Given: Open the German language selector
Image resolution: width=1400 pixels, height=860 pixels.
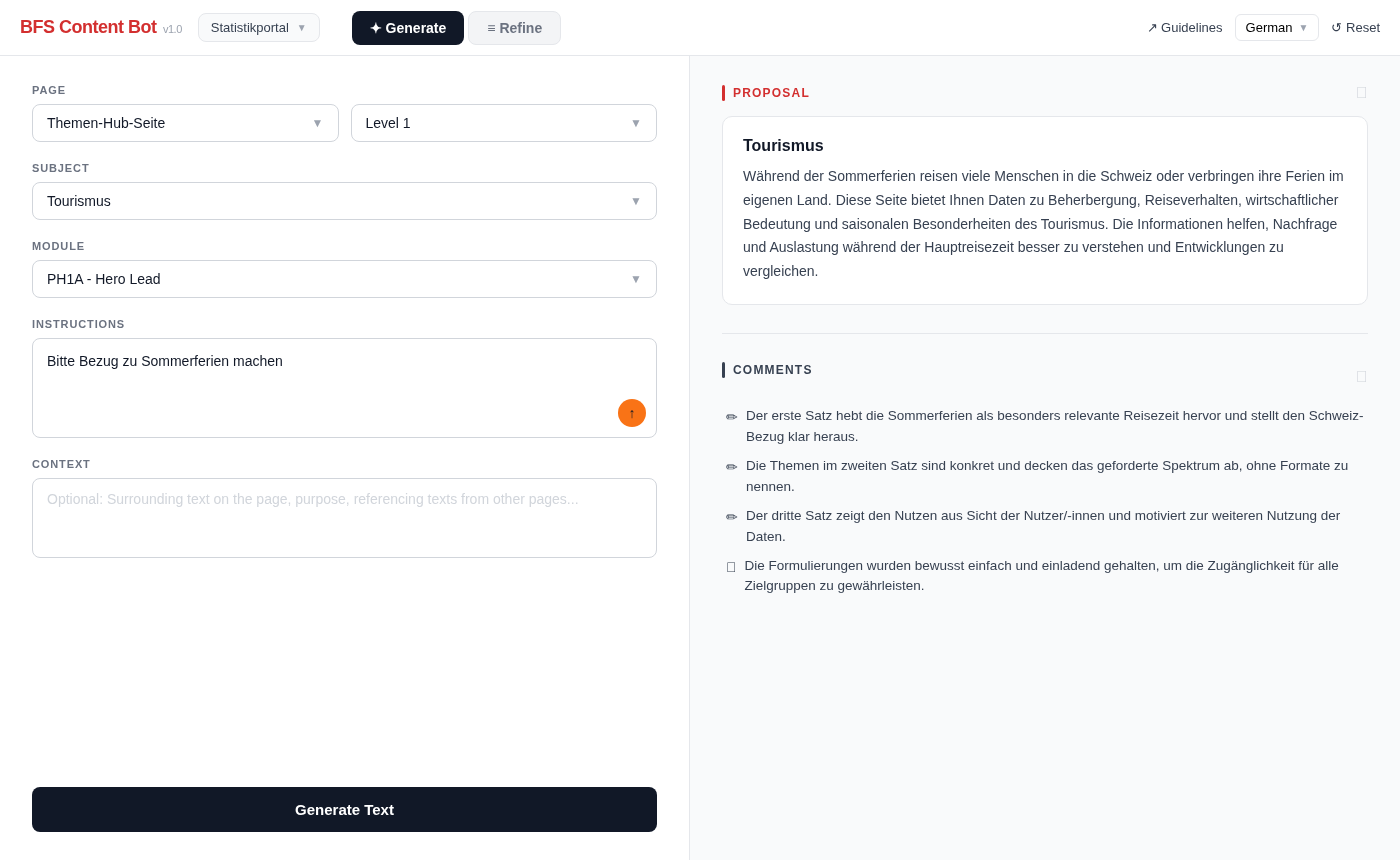Looking at the screenshot, I should click(x=1277, y=27).
